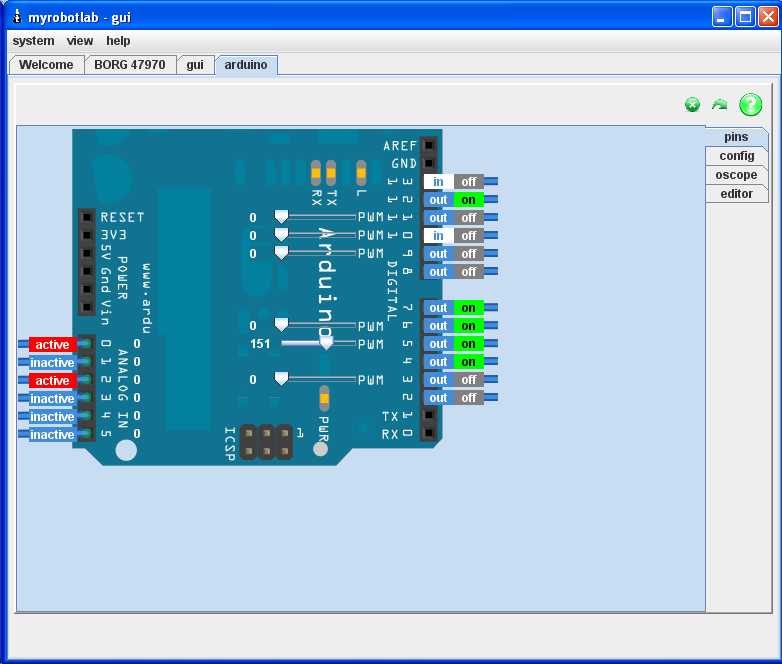The width and height of the screenshot is (782, 664).
Task: Click the pin 10 PWM slider
Action: point(315,234)
